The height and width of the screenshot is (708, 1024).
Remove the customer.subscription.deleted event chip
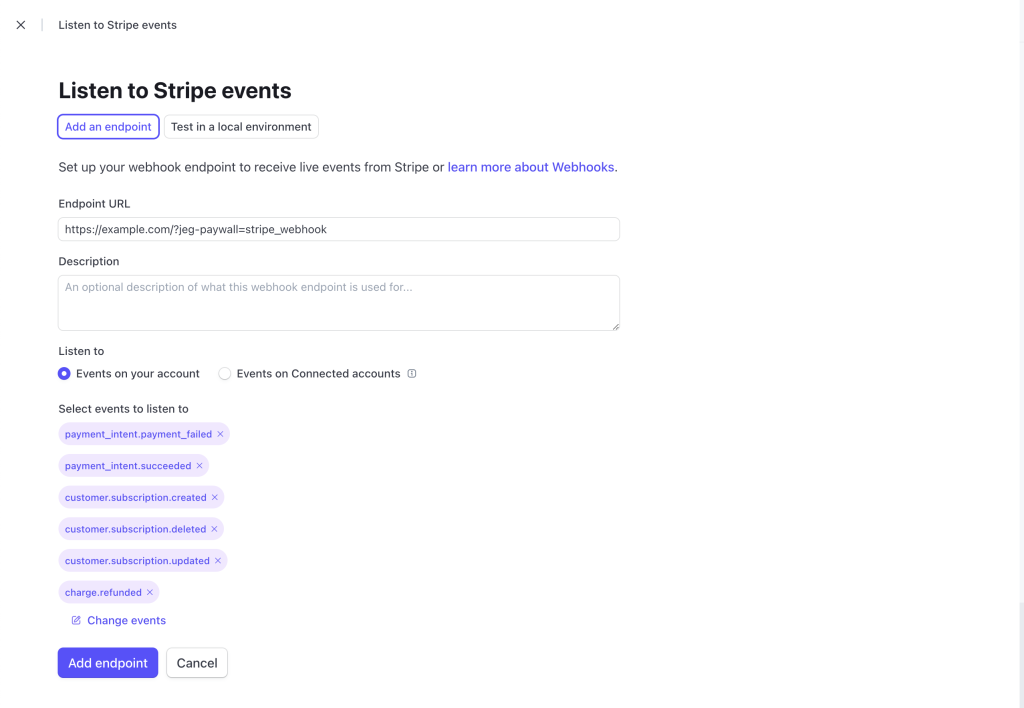pos(214,529)
